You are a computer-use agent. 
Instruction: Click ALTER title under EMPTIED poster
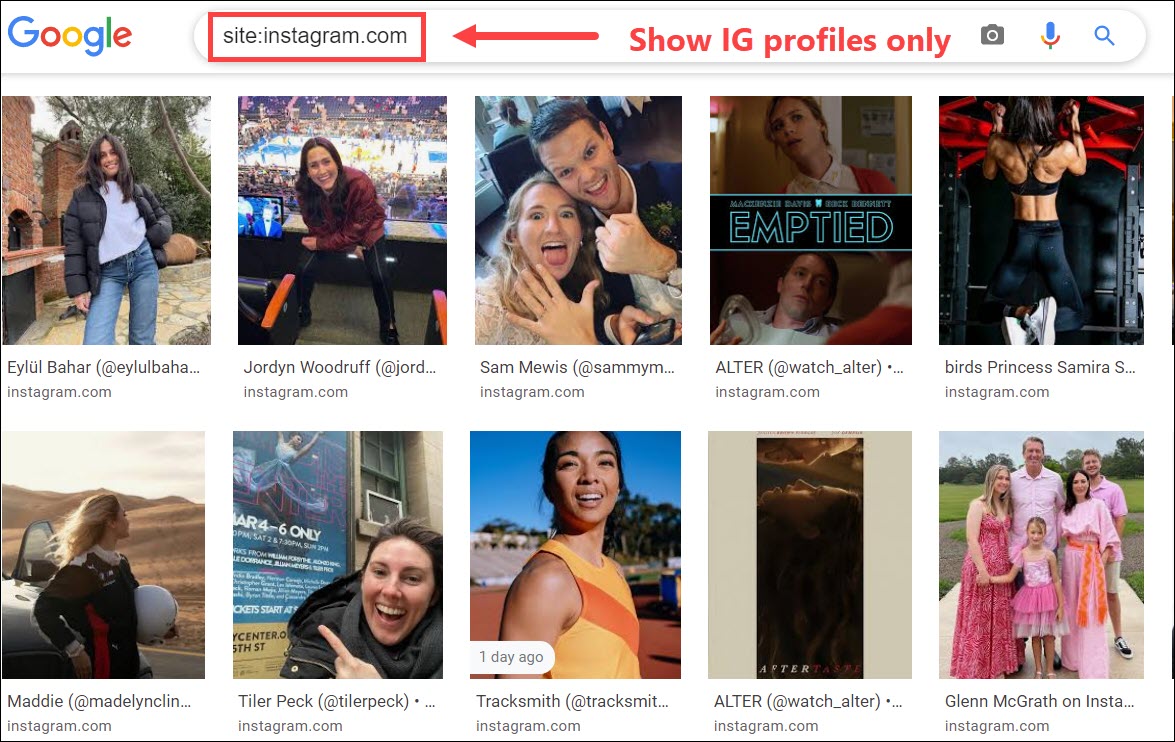[x=809, y=367]
